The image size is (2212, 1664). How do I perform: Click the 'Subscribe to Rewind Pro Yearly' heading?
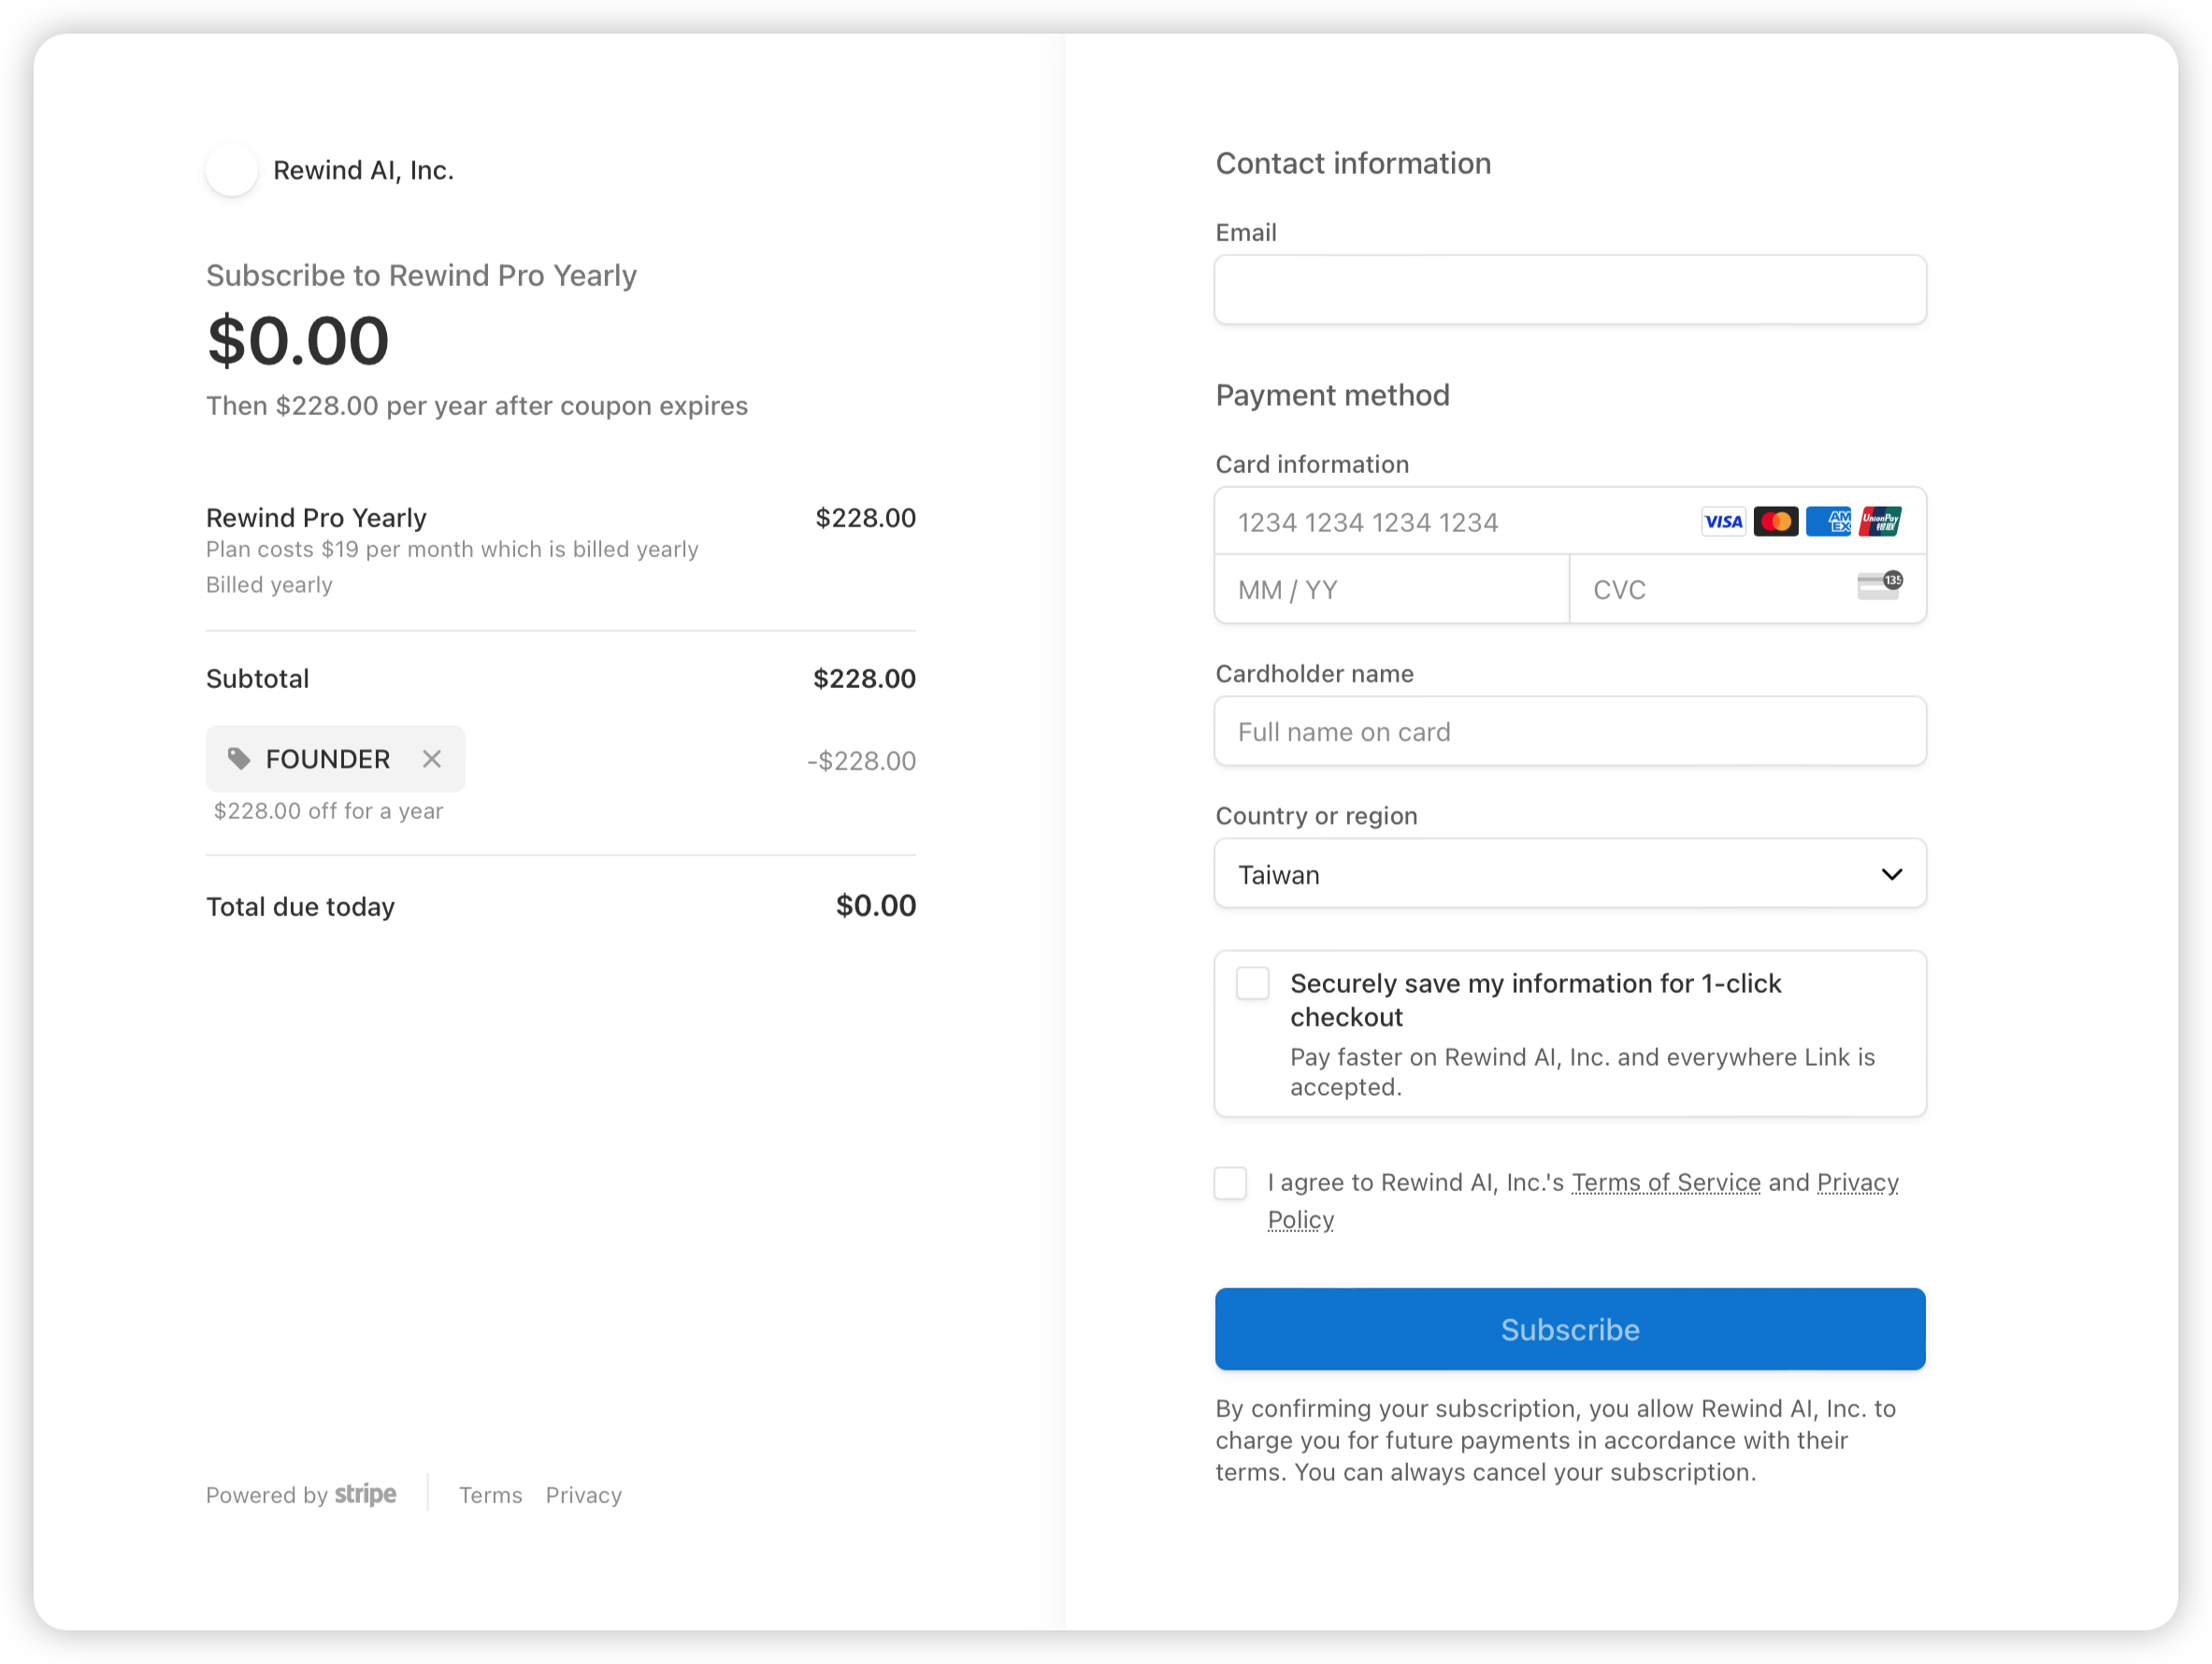(421, 276)
